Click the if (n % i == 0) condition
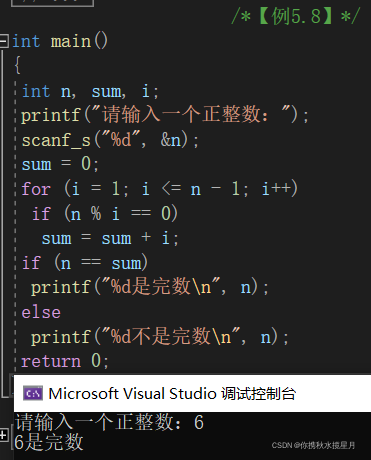Screen dimensions: 371x460 pyautogui.click(x=104, y=213)
